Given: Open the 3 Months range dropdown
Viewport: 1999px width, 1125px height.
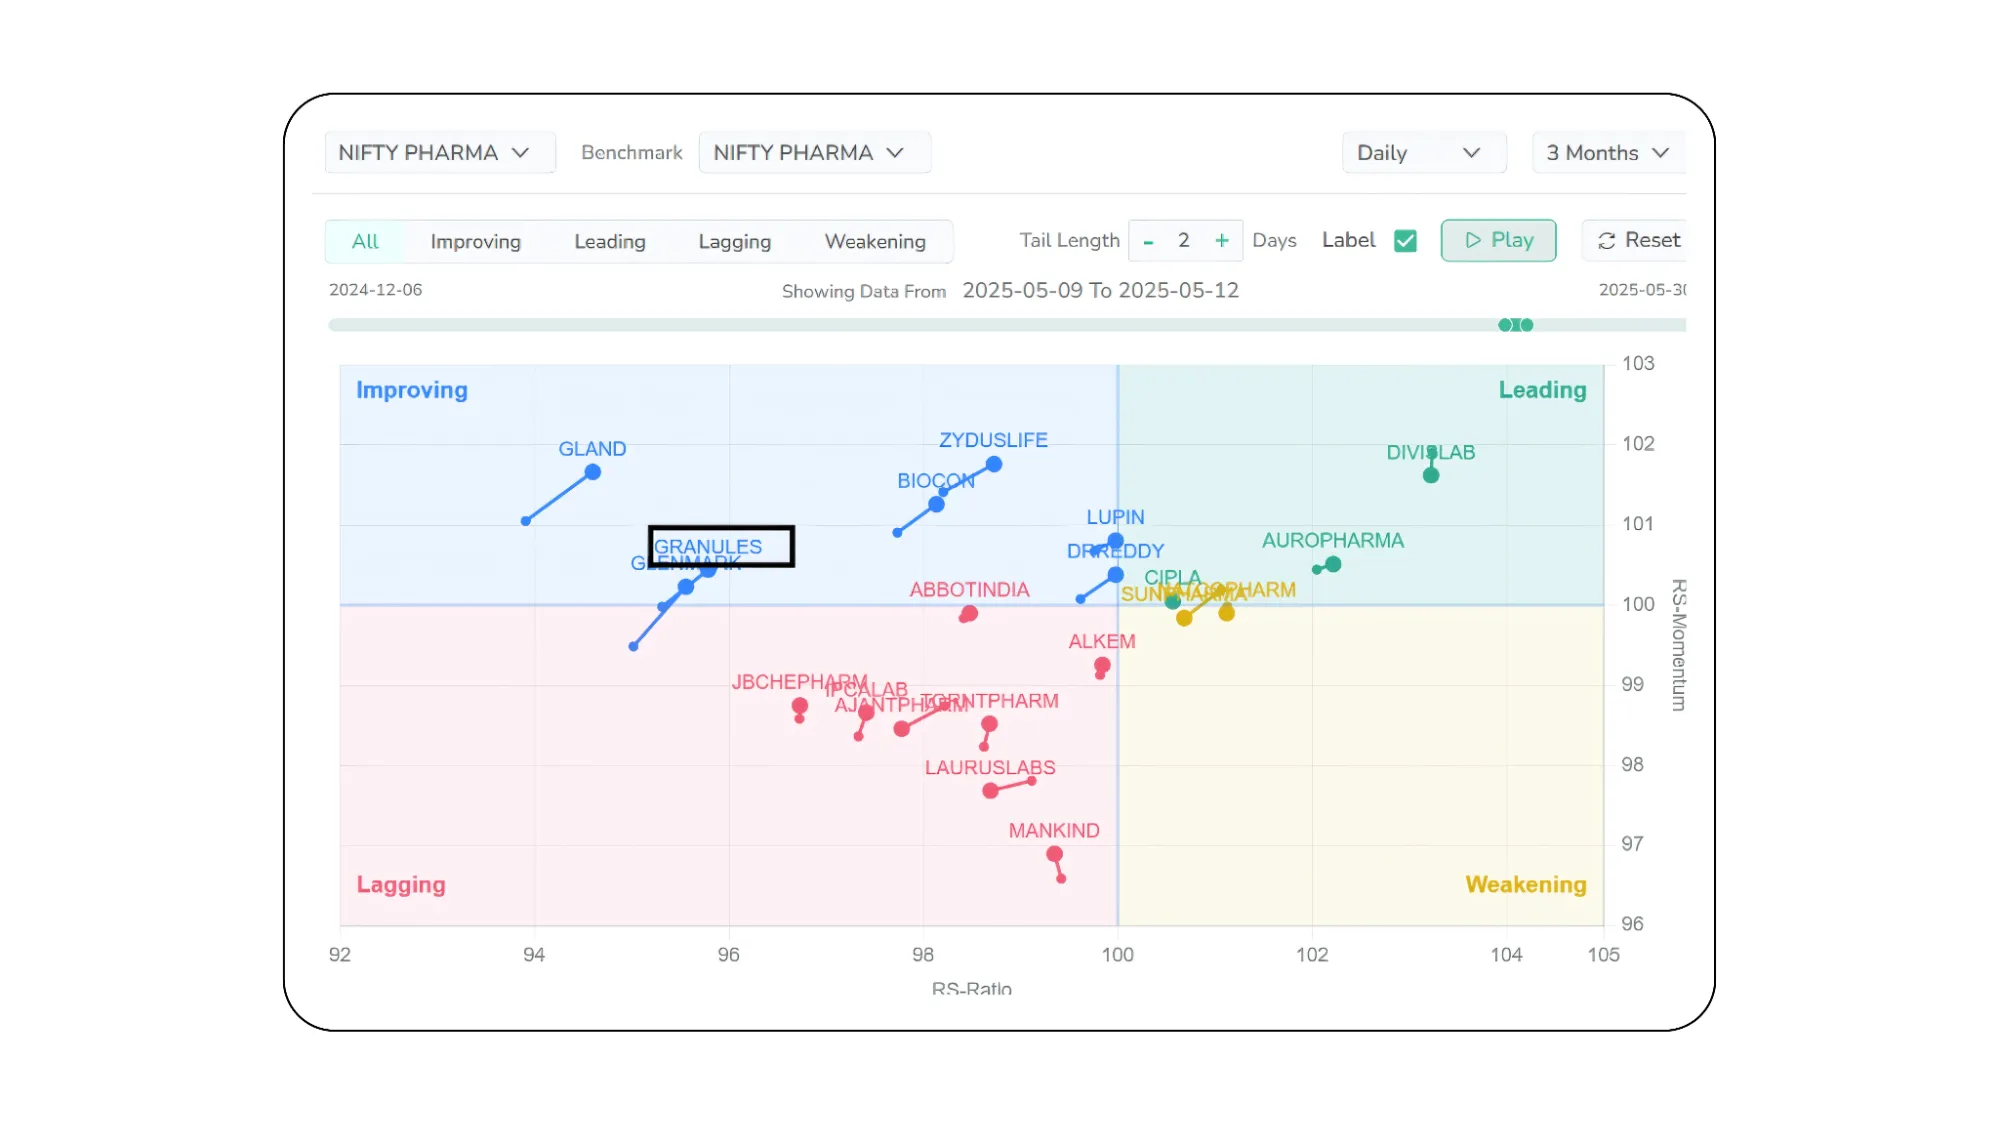Looking at the screenshot, I should [x=1606, y=153].
